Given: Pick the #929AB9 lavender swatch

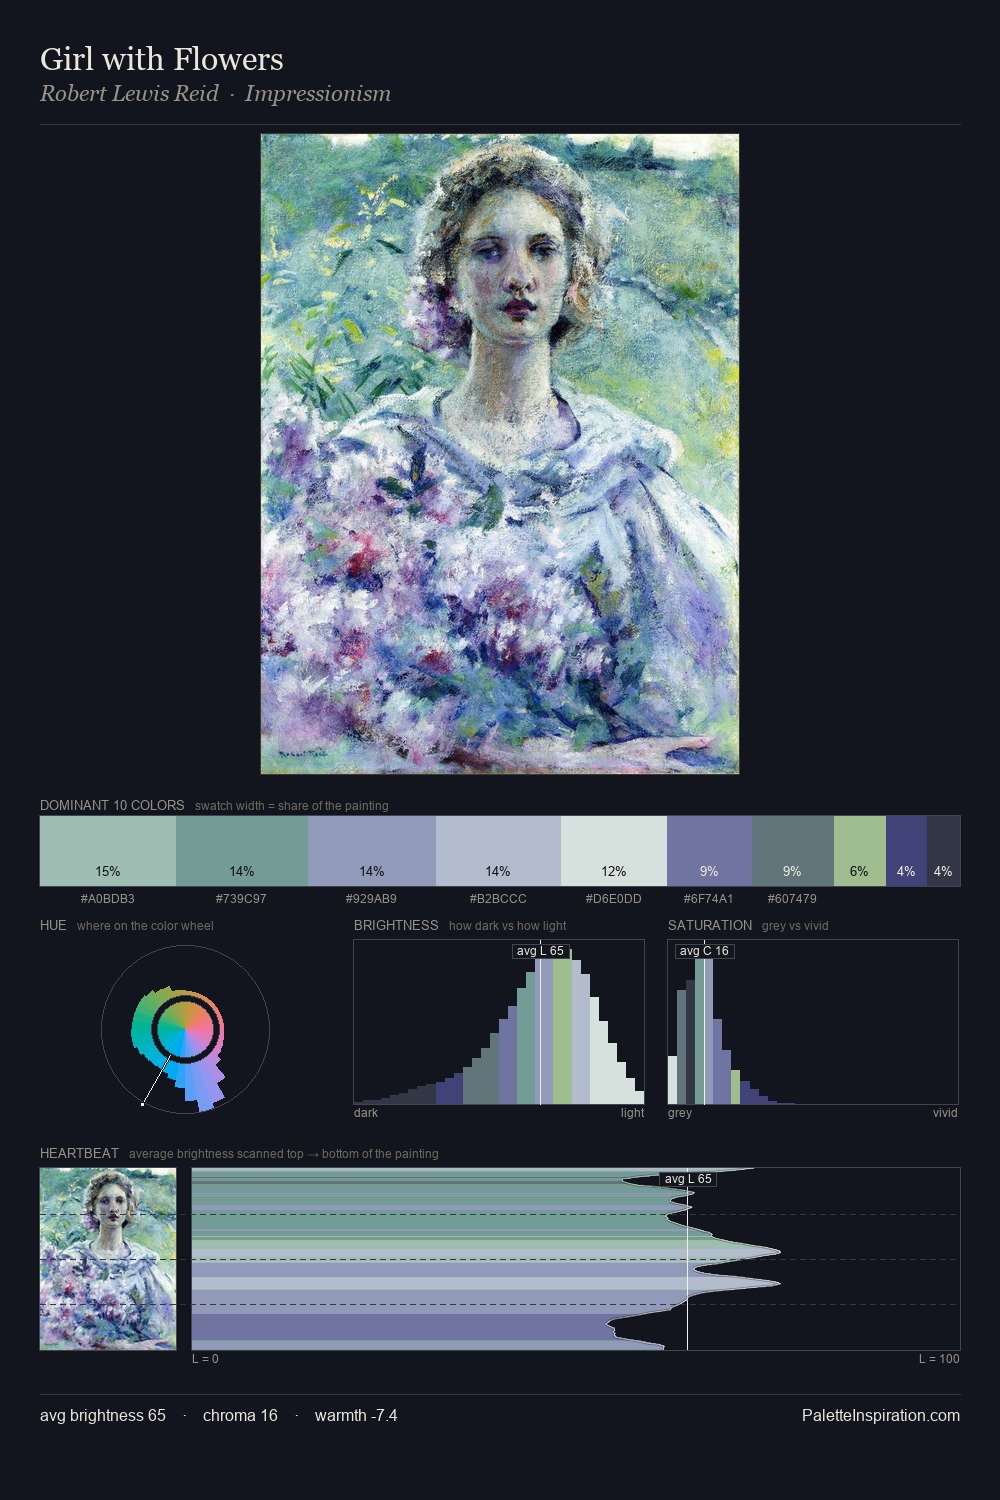Looking at the screenshot, I should pyautogui.click(x=372, y=851).
